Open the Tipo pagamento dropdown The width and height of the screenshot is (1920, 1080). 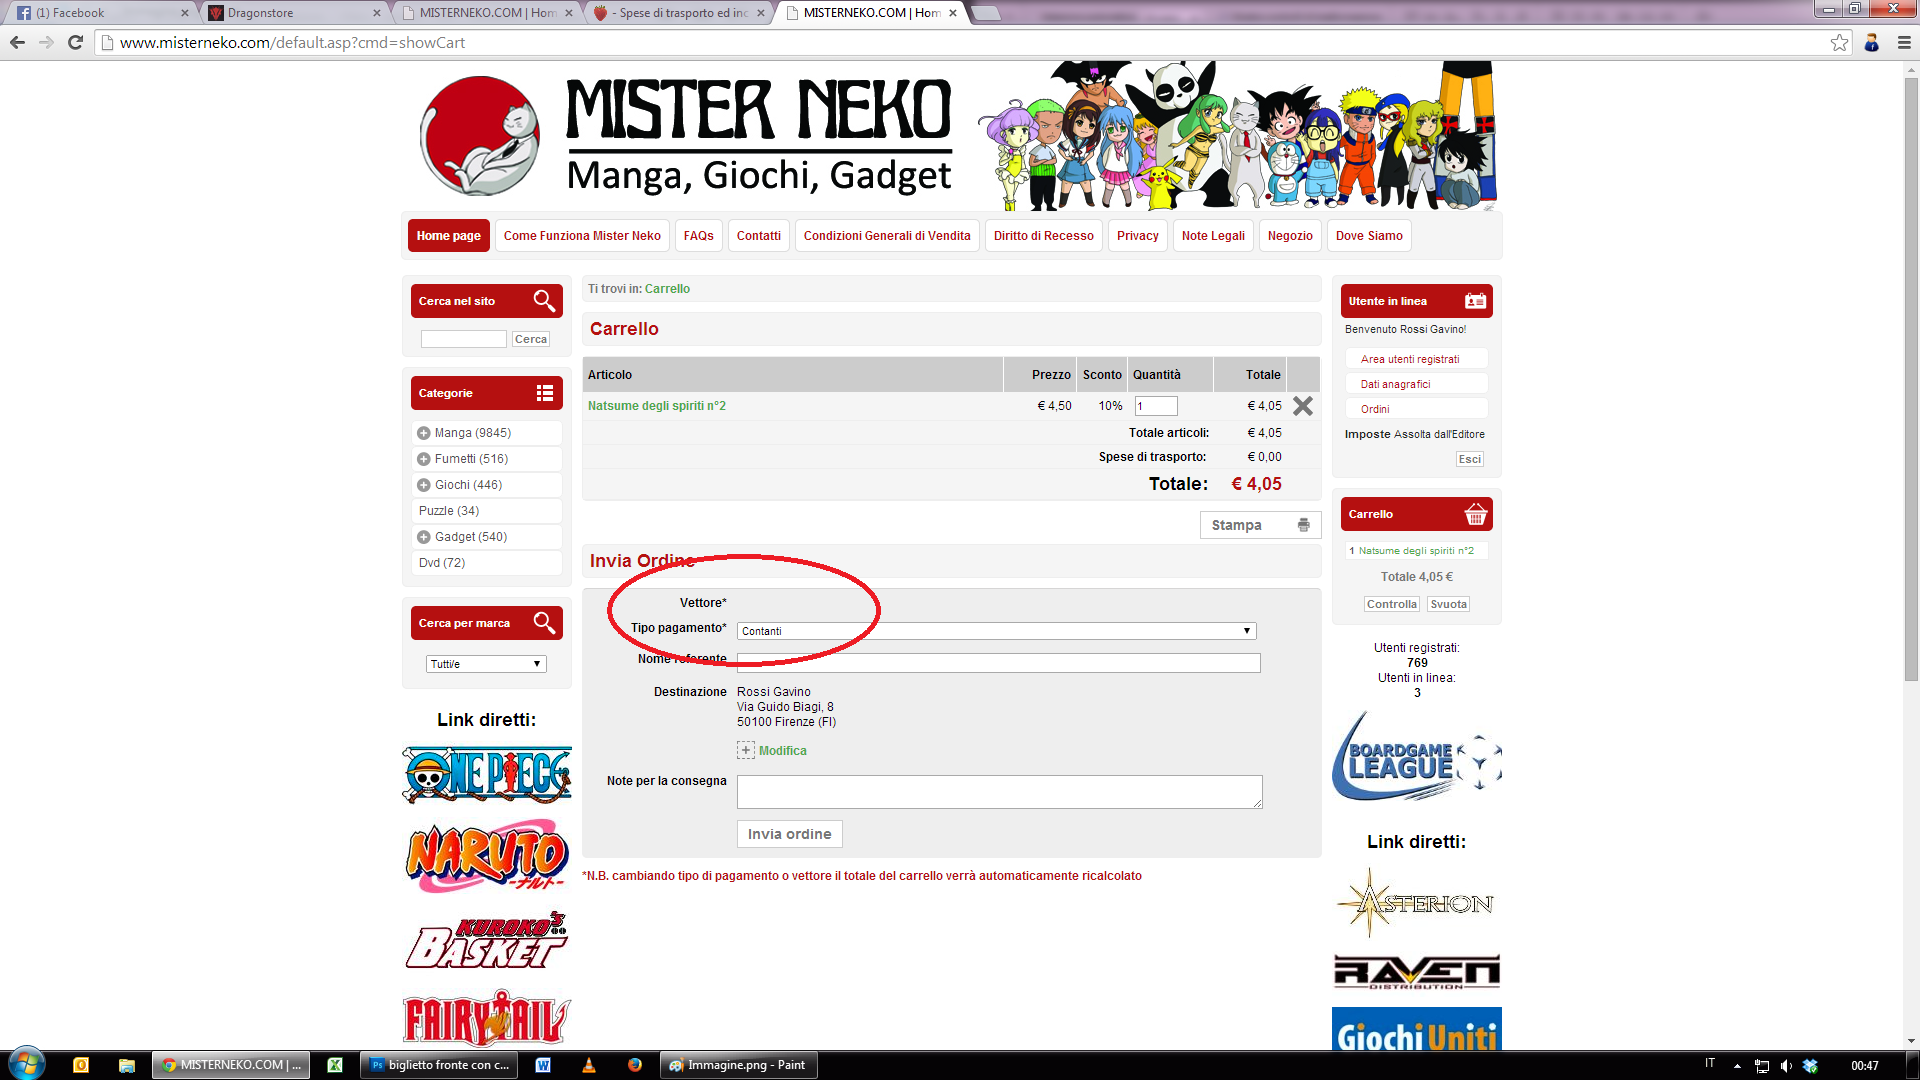tap(996, 631)
